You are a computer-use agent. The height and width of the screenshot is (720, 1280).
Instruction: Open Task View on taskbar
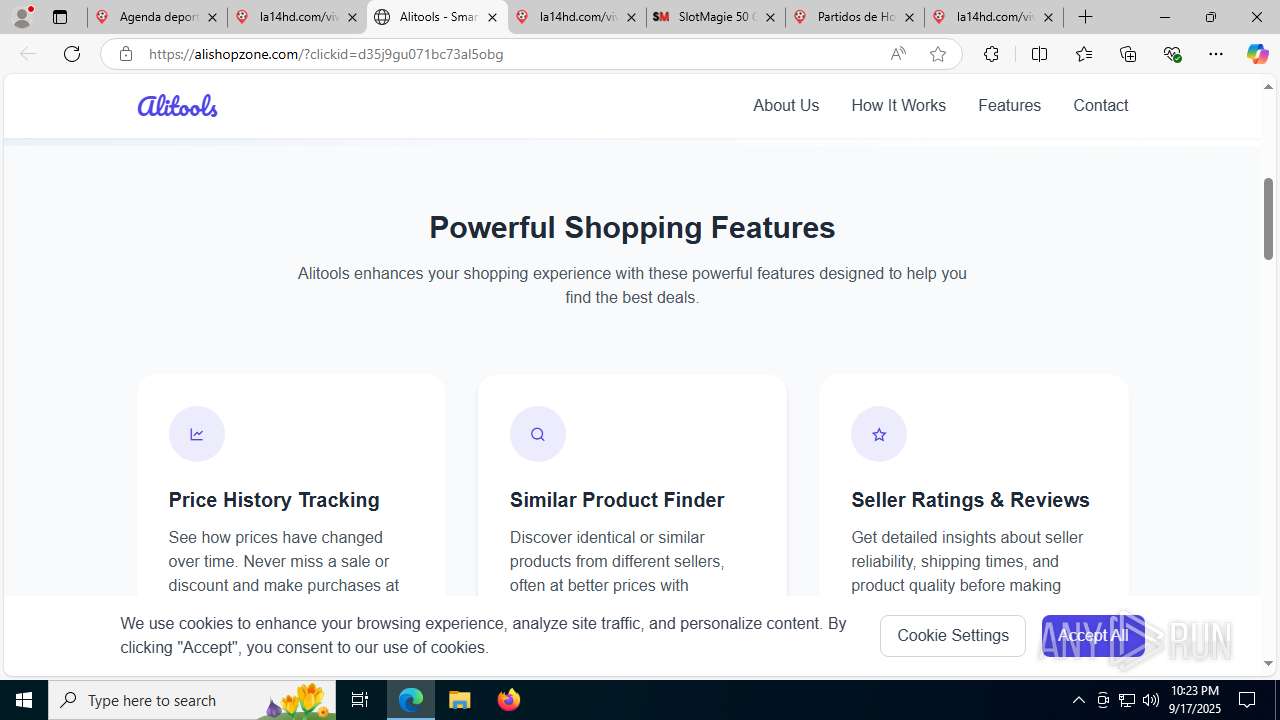pos(360,700)
